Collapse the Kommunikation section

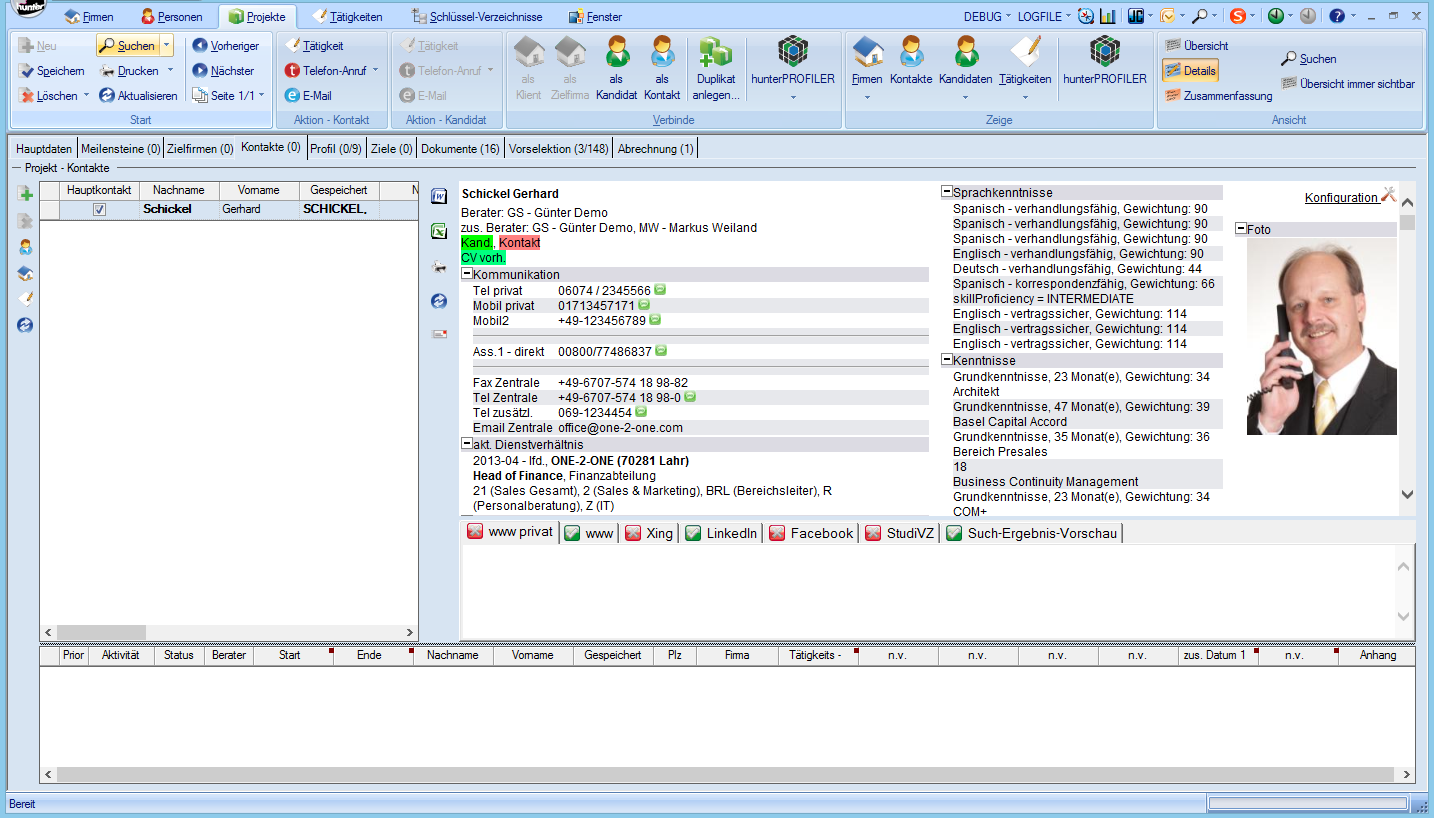(466, 275)
